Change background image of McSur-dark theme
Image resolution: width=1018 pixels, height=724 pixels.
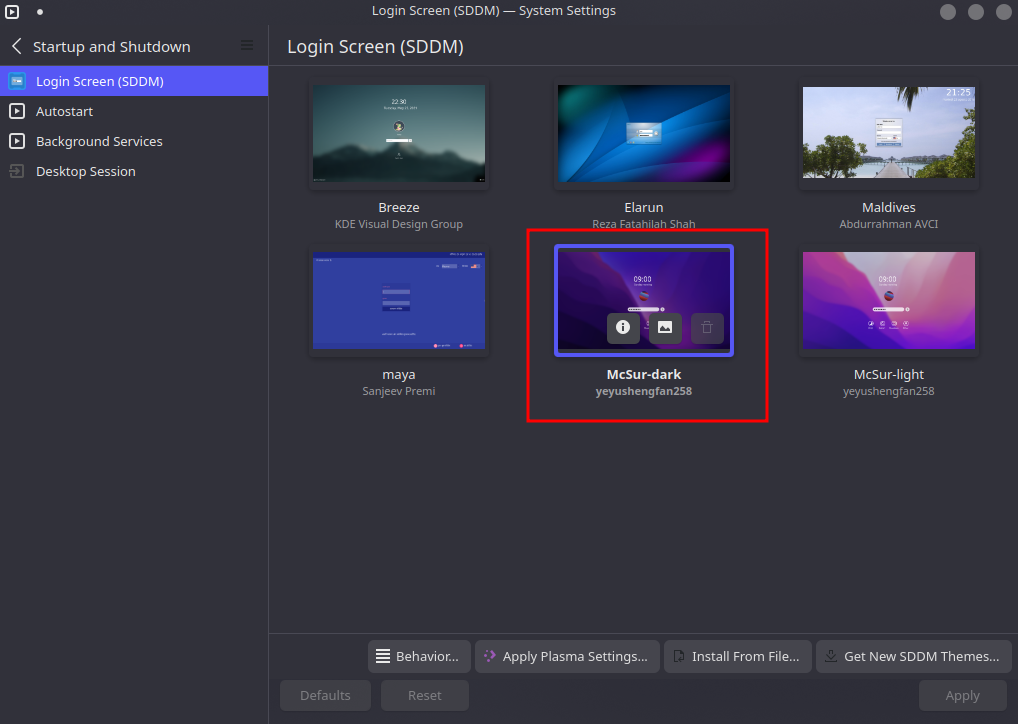click(665, 327)
